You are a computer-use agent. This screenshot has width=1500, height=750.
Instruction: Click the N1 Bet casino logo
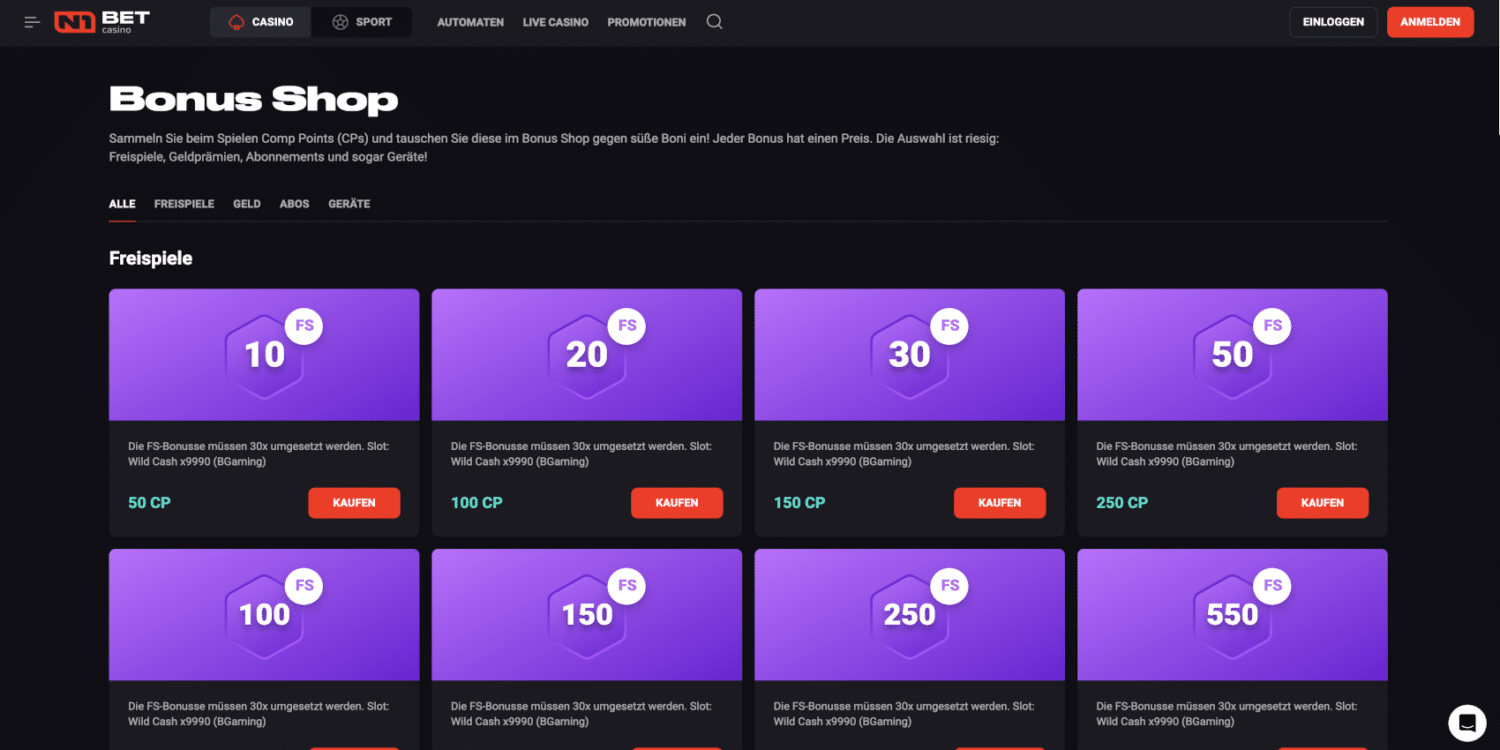pyautogui.click(x=102, y=22)
